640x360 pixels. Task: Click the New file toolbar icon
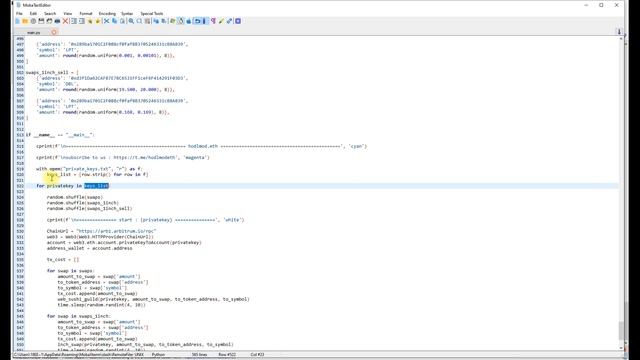point(18,21)
